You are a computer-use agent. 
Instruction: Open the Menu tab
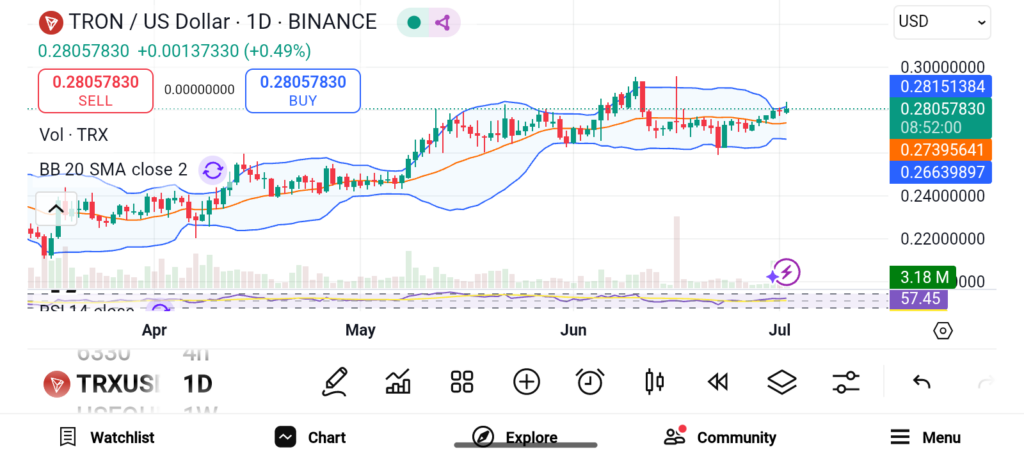pos(925,437)
